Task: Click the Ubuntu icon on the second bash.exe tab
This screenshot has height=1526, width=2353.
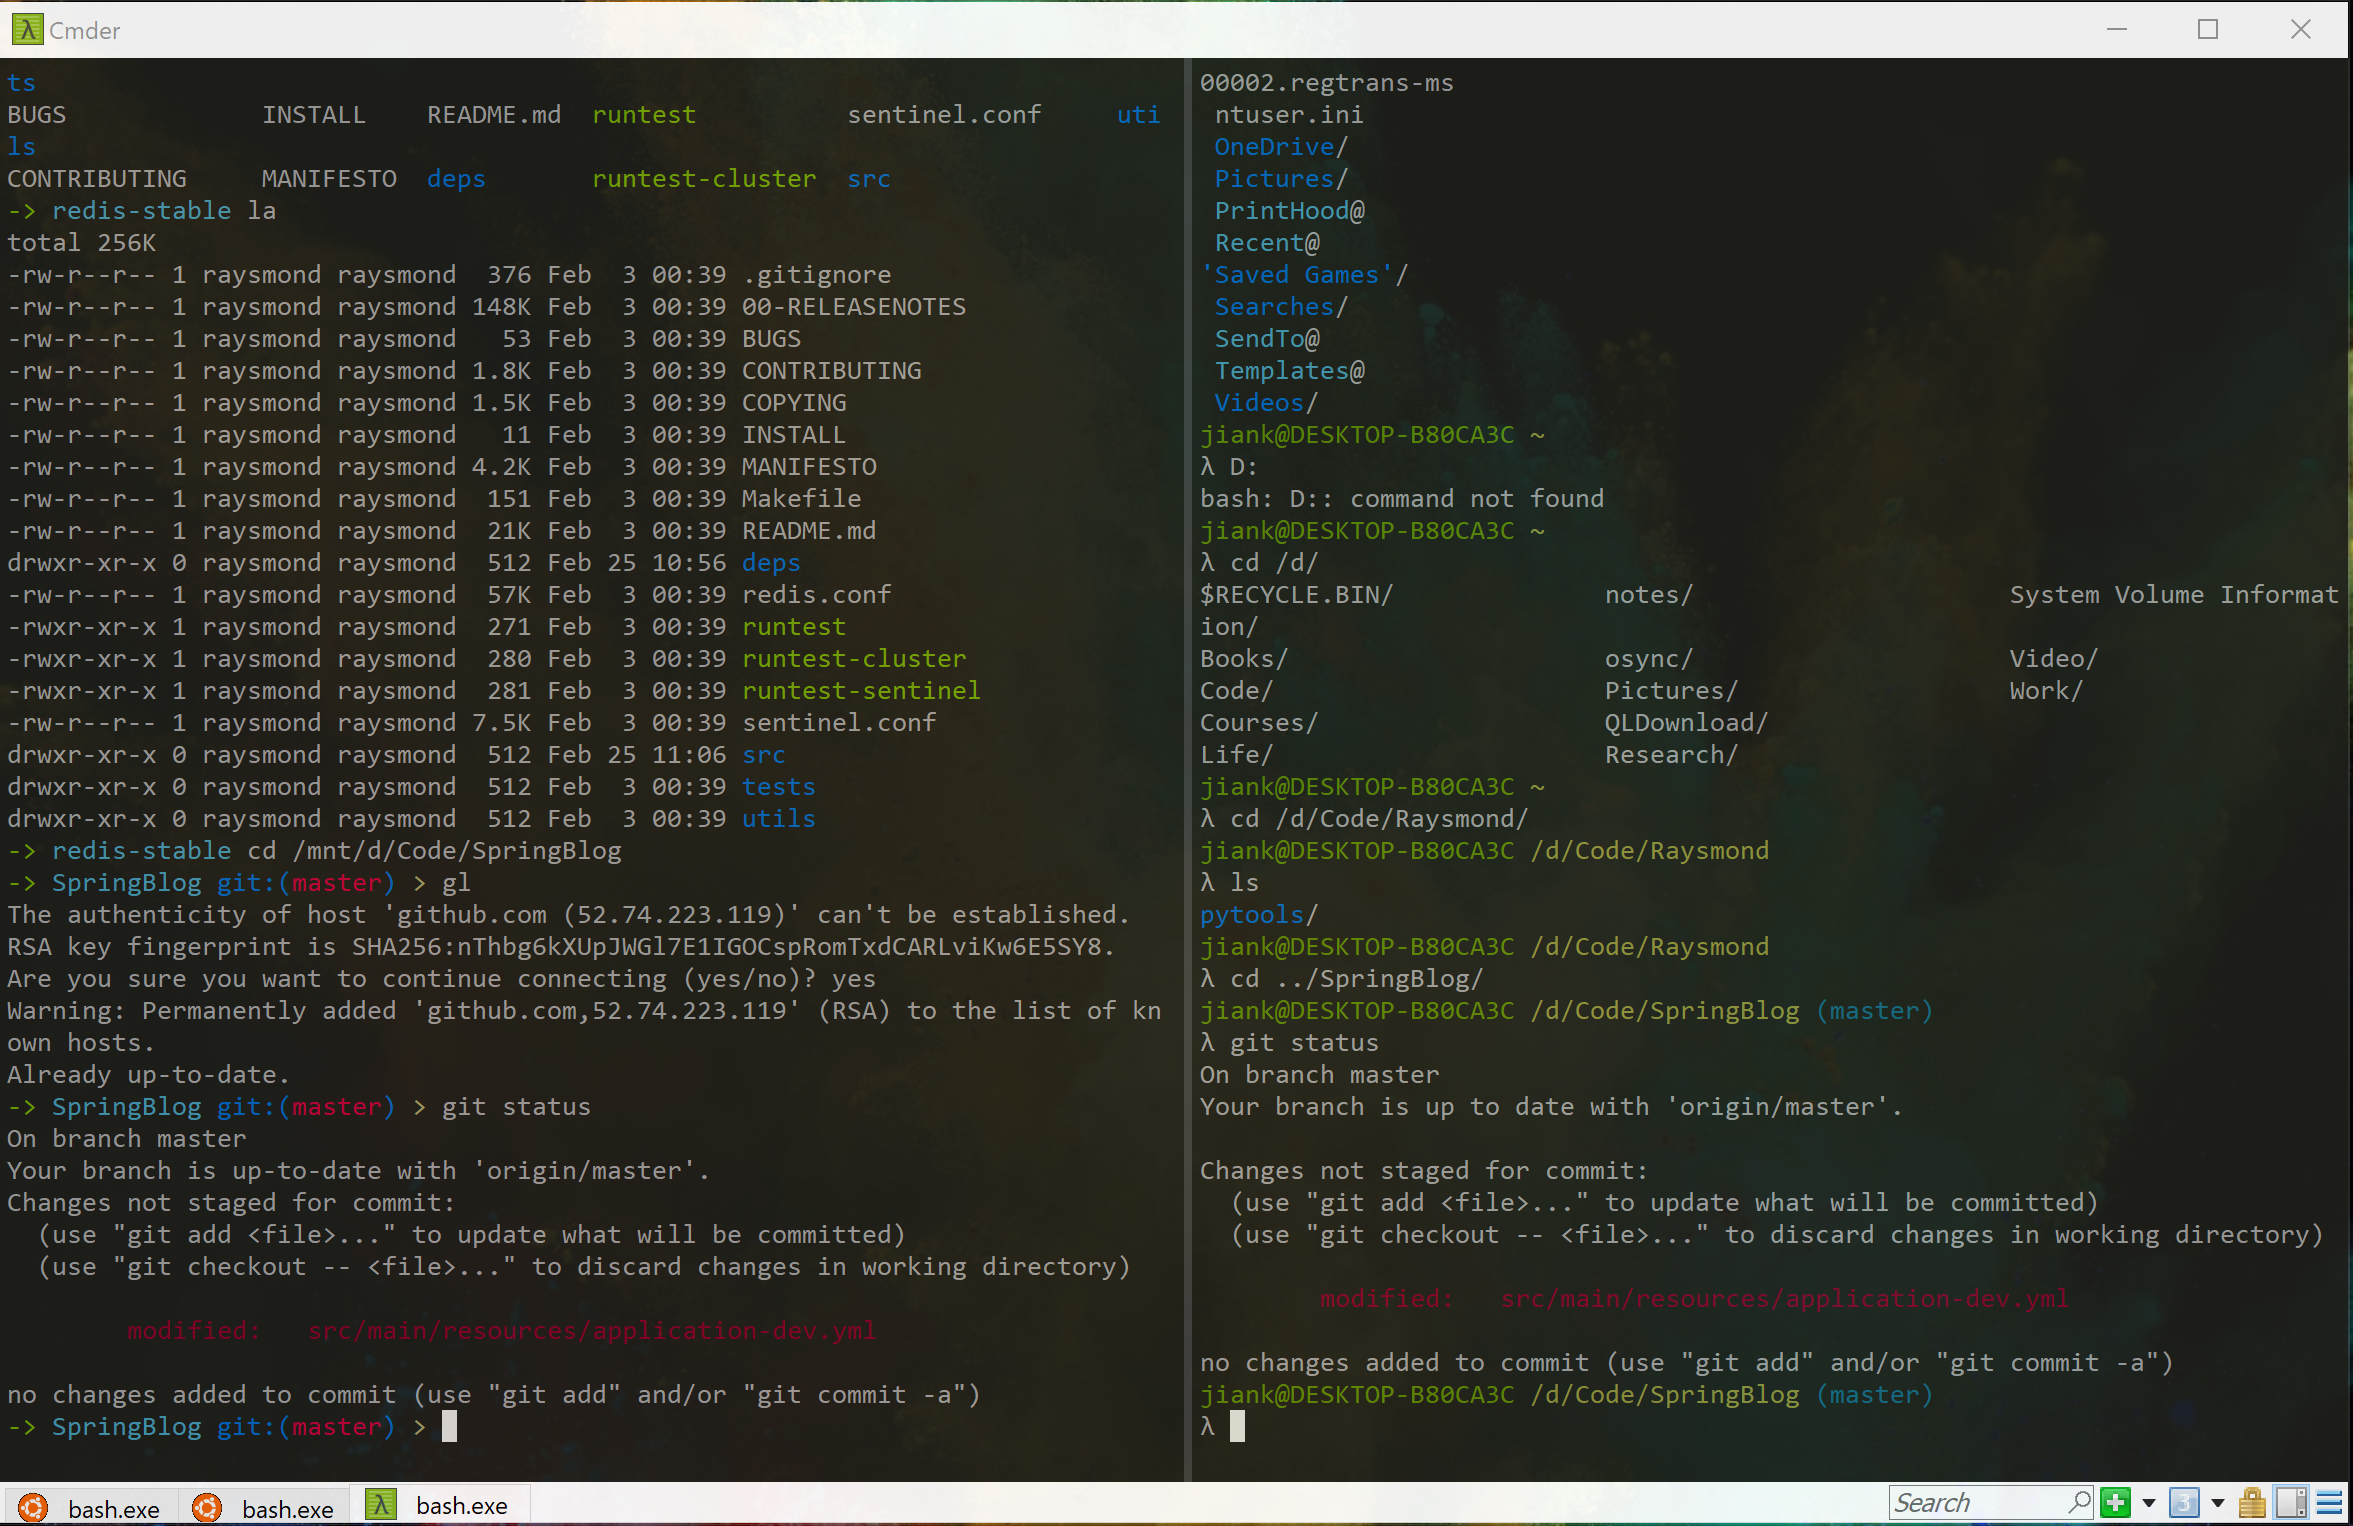Action: click(207, 1505)
